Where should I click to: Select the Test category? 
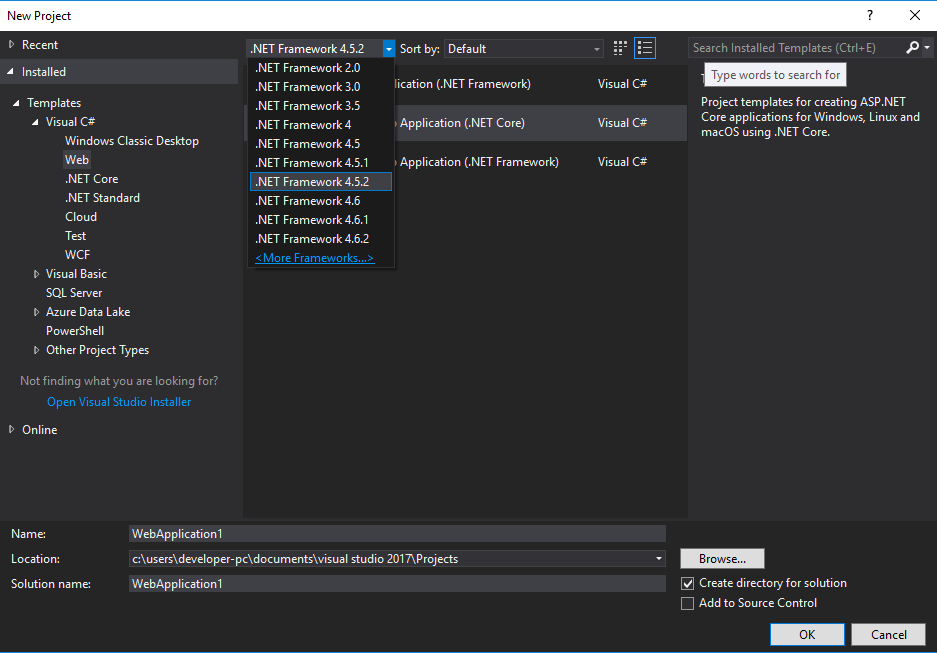coord(75,236)
